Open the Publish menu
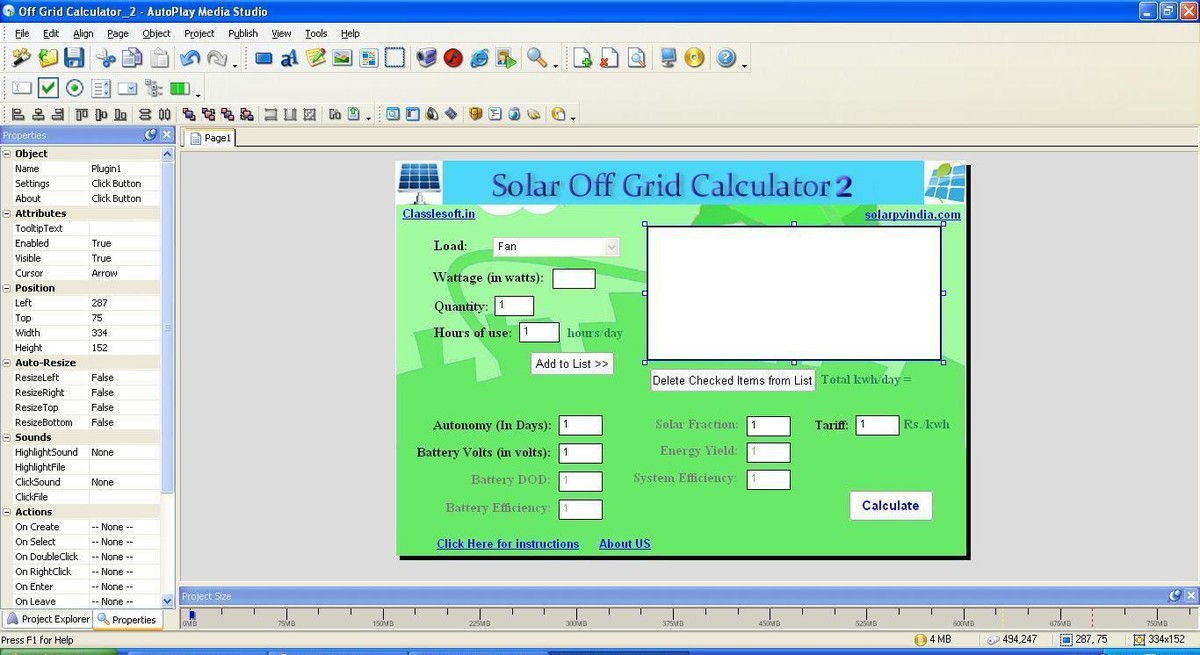Image resolution: width=1200 pixels, height=655 pixels. pyautogui.click(x=242, y=33)
